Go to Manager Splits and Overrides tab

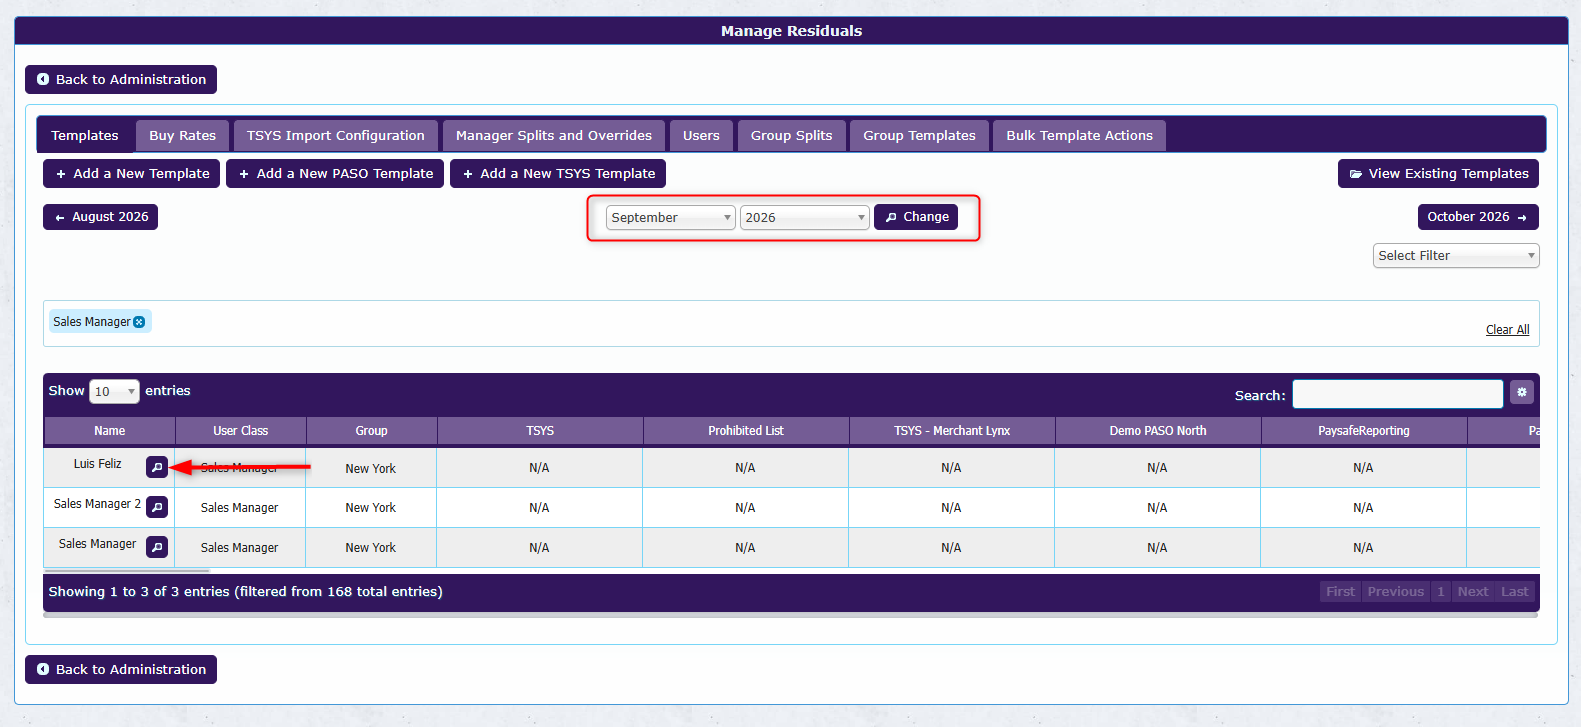tap(554, 135)
